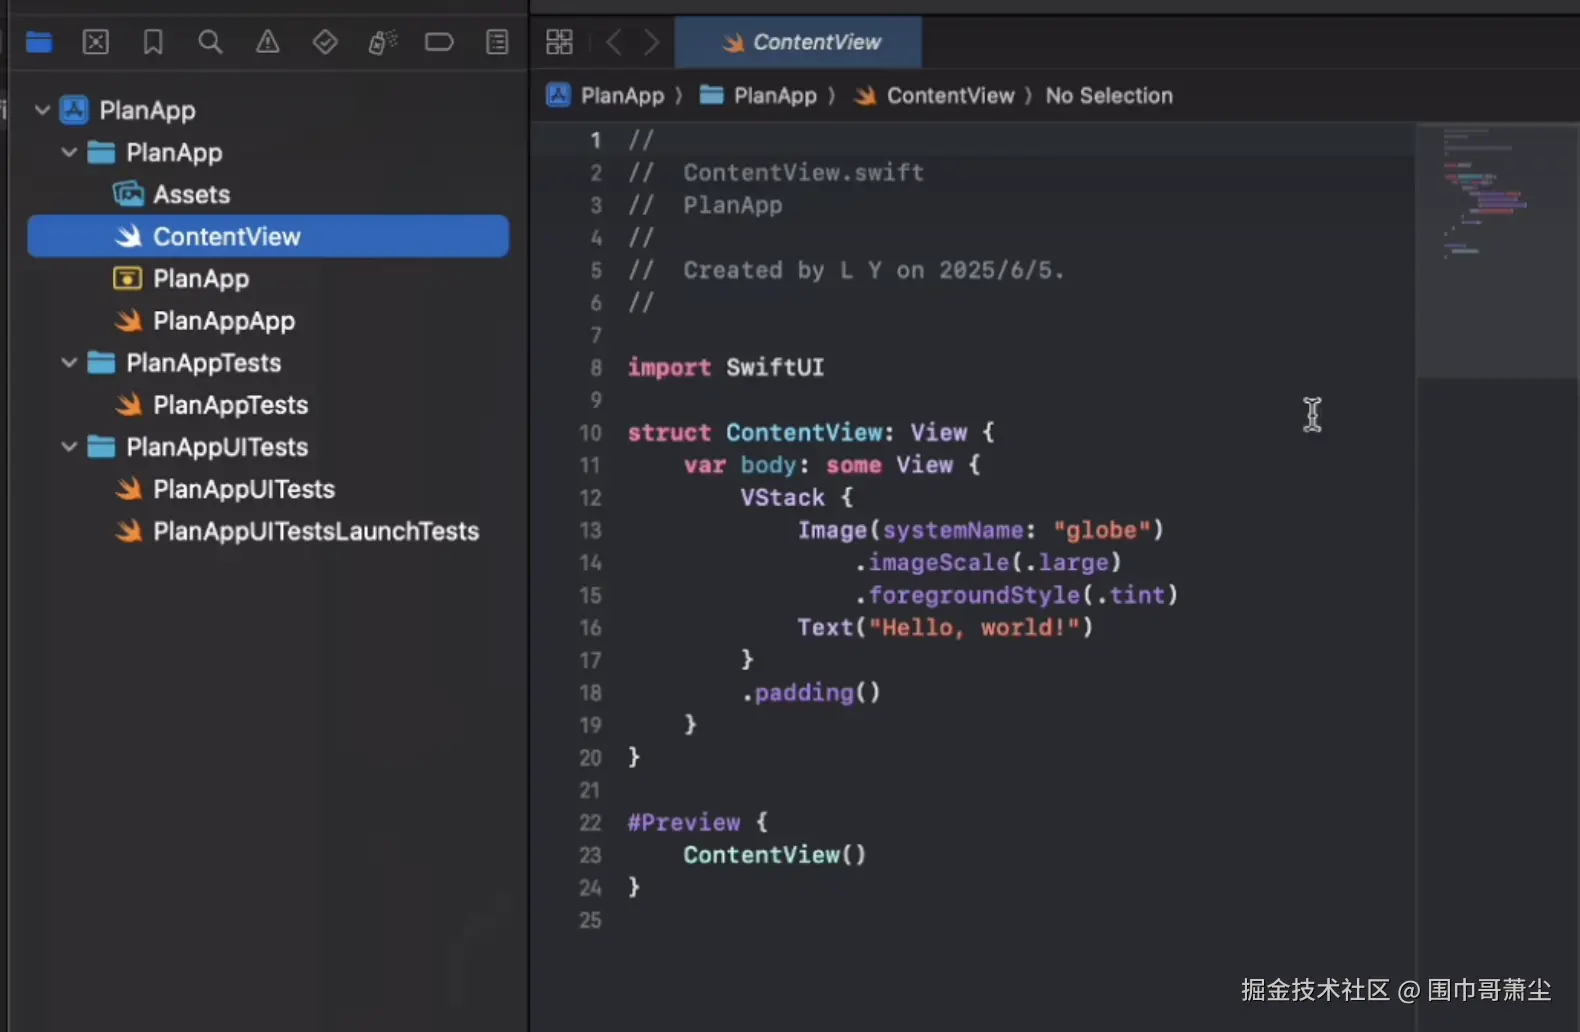The height and width of the screenshot is (1032, 1580).
Task: Open the Report navigator
Action: pos(497,42)
